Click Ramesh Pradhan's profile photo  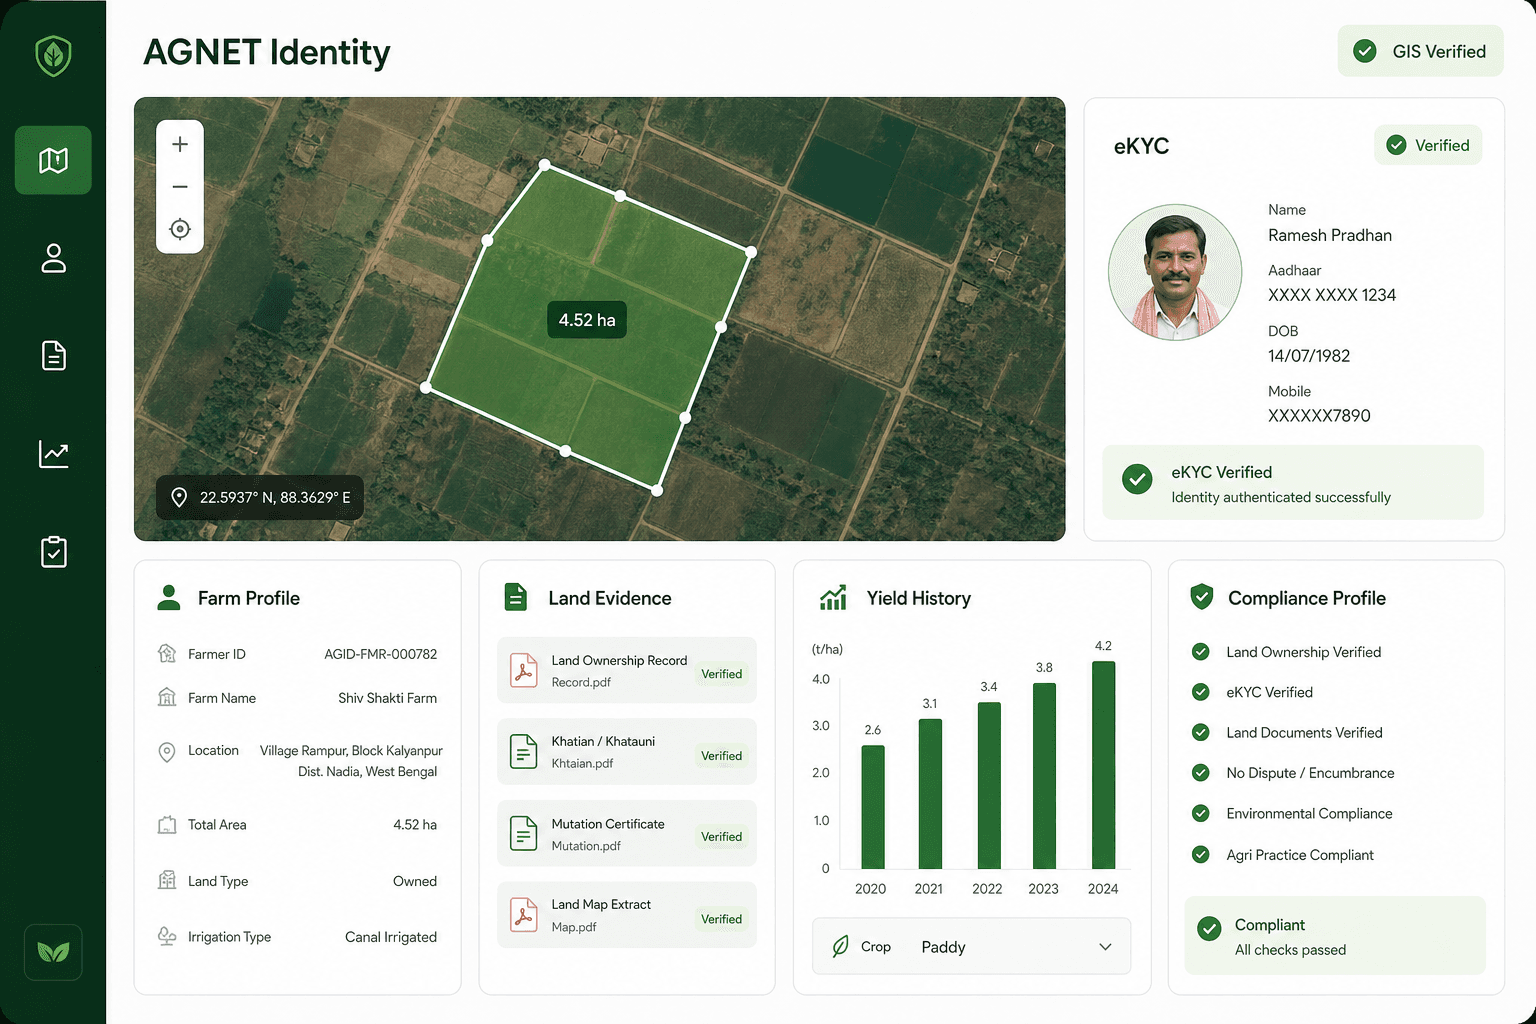tap(1175, 273)
